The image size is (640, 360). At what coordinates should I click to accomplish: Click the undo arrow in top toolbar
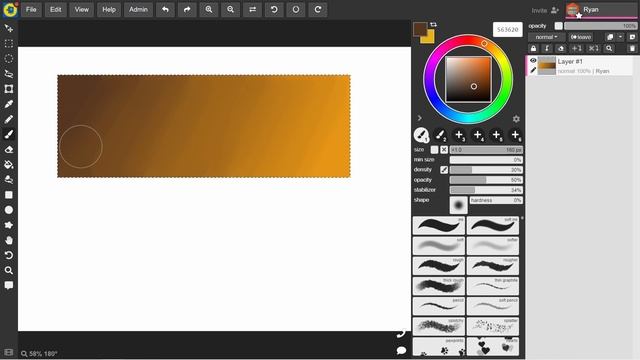point(165,9)
